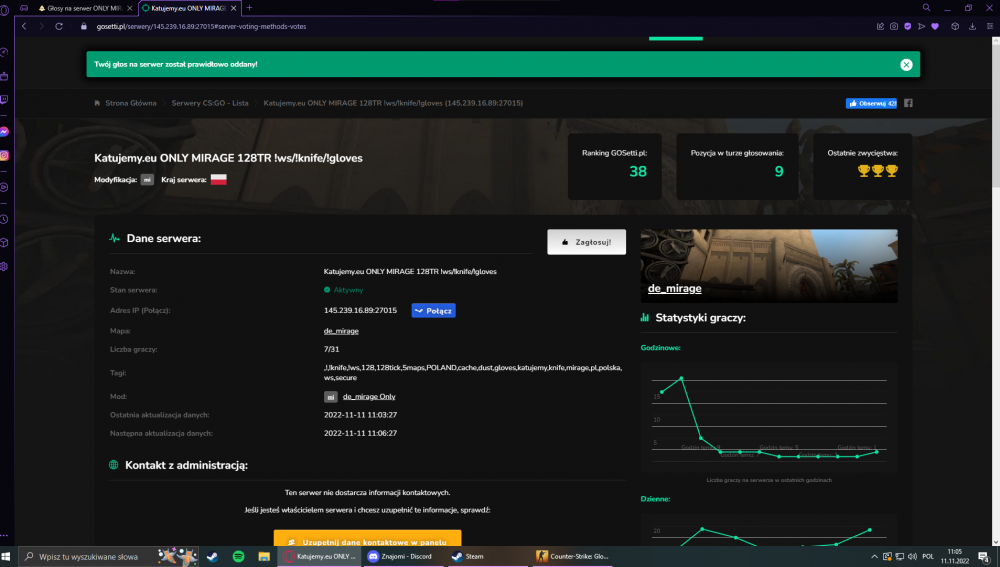Open the de_mirage map link in Mapa row

(x=341, y=331)
